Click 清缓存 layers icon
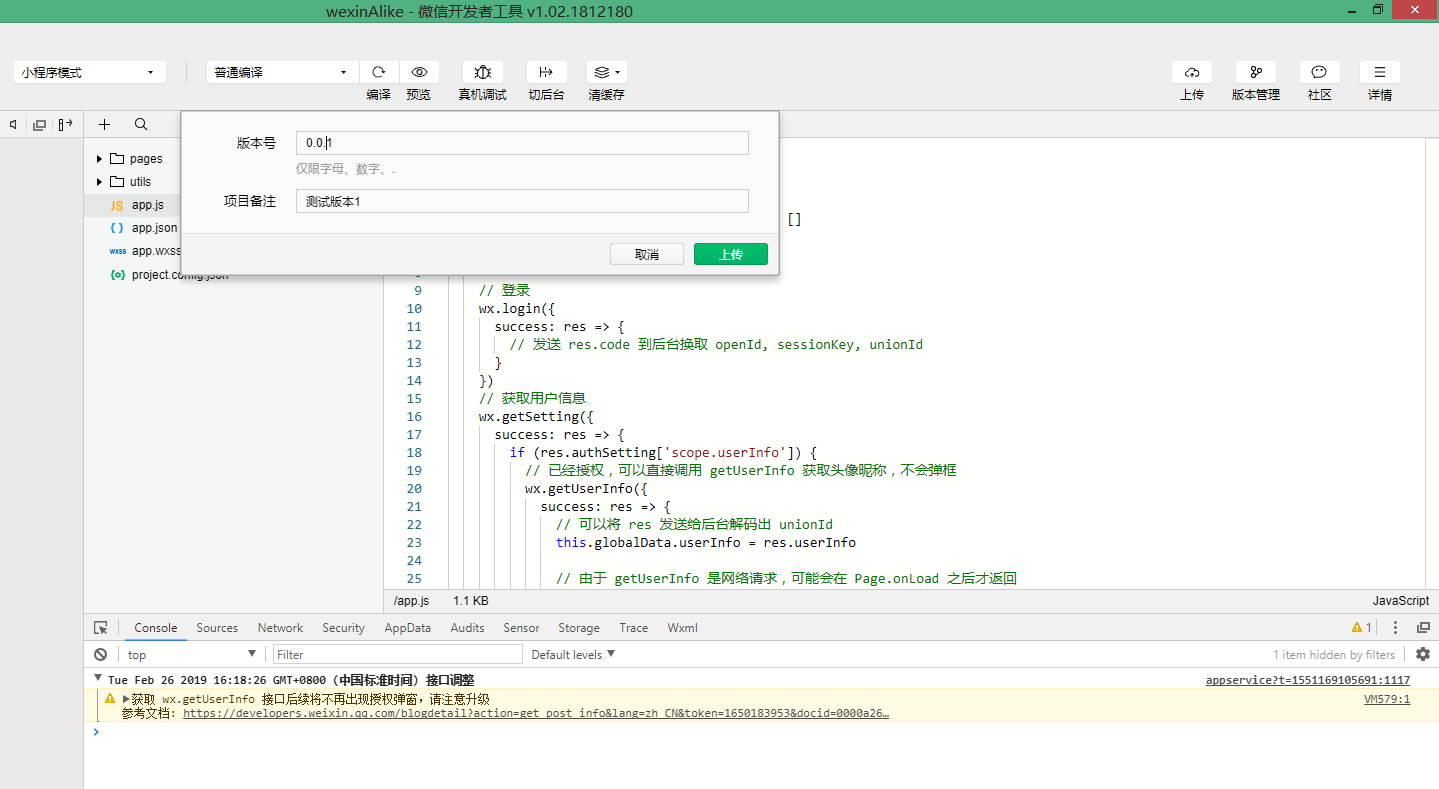The width and height of the screenshot is (1439, 789). [x=607, y=72]
